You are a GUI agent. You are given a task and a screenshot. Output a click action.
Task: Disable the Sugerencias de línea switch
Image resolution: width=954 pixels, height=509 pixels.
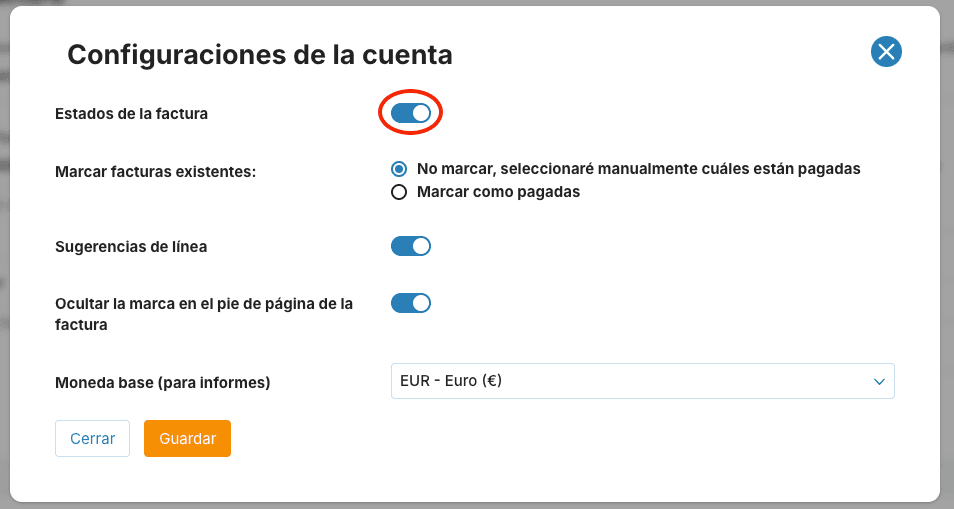(x=411, y=246)
